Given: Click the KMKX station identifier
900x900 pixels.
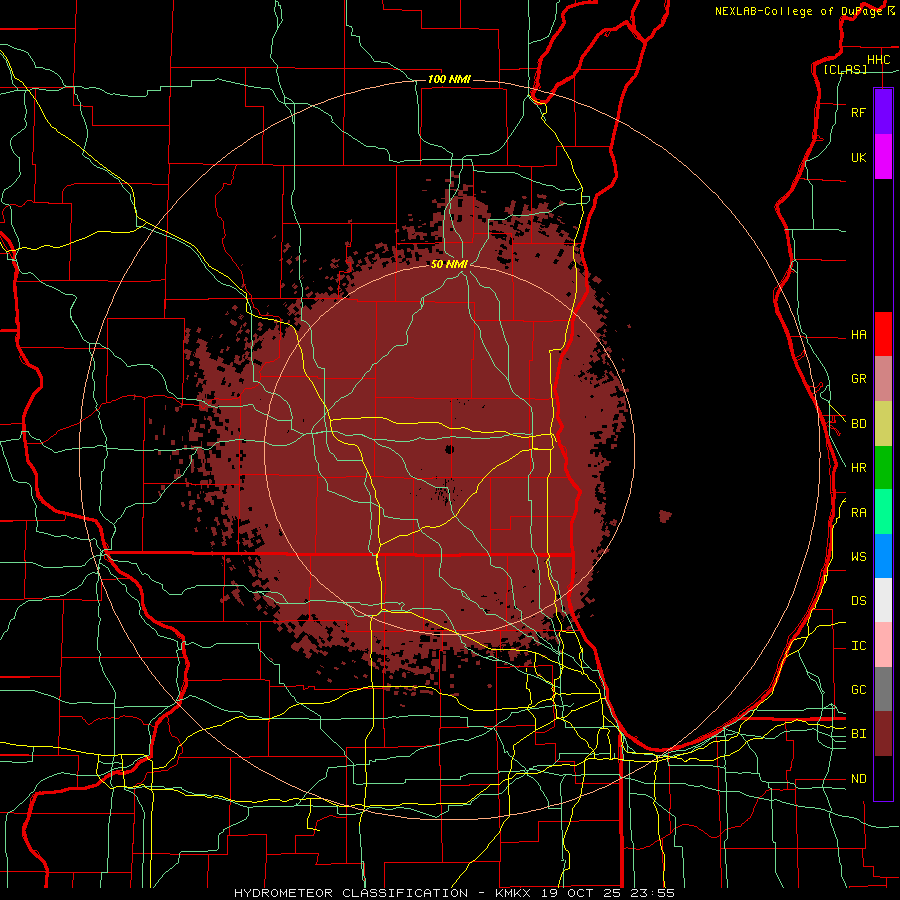Looking at the screenshot, I should tap(511, 893).
